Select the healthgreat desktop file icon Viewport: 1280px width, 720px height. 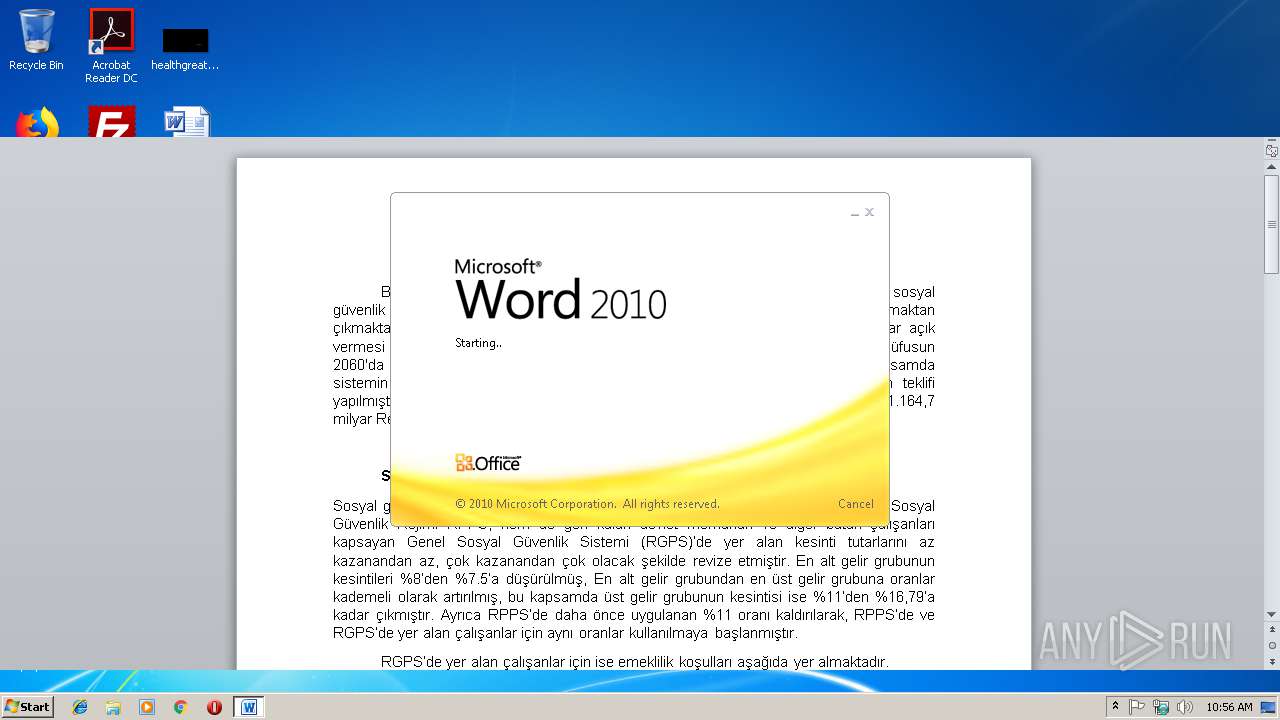185,50
